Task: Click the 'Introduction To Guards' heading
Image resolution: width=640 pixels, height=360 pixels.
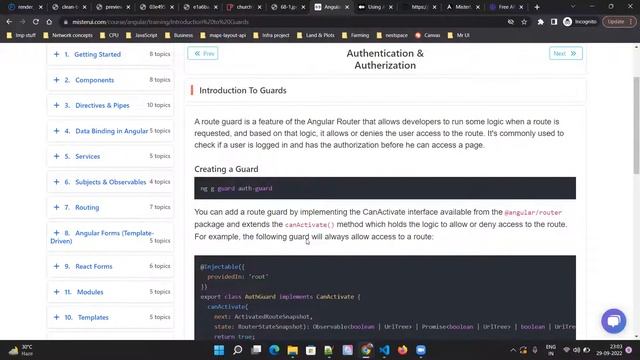Action: [243, 90]
